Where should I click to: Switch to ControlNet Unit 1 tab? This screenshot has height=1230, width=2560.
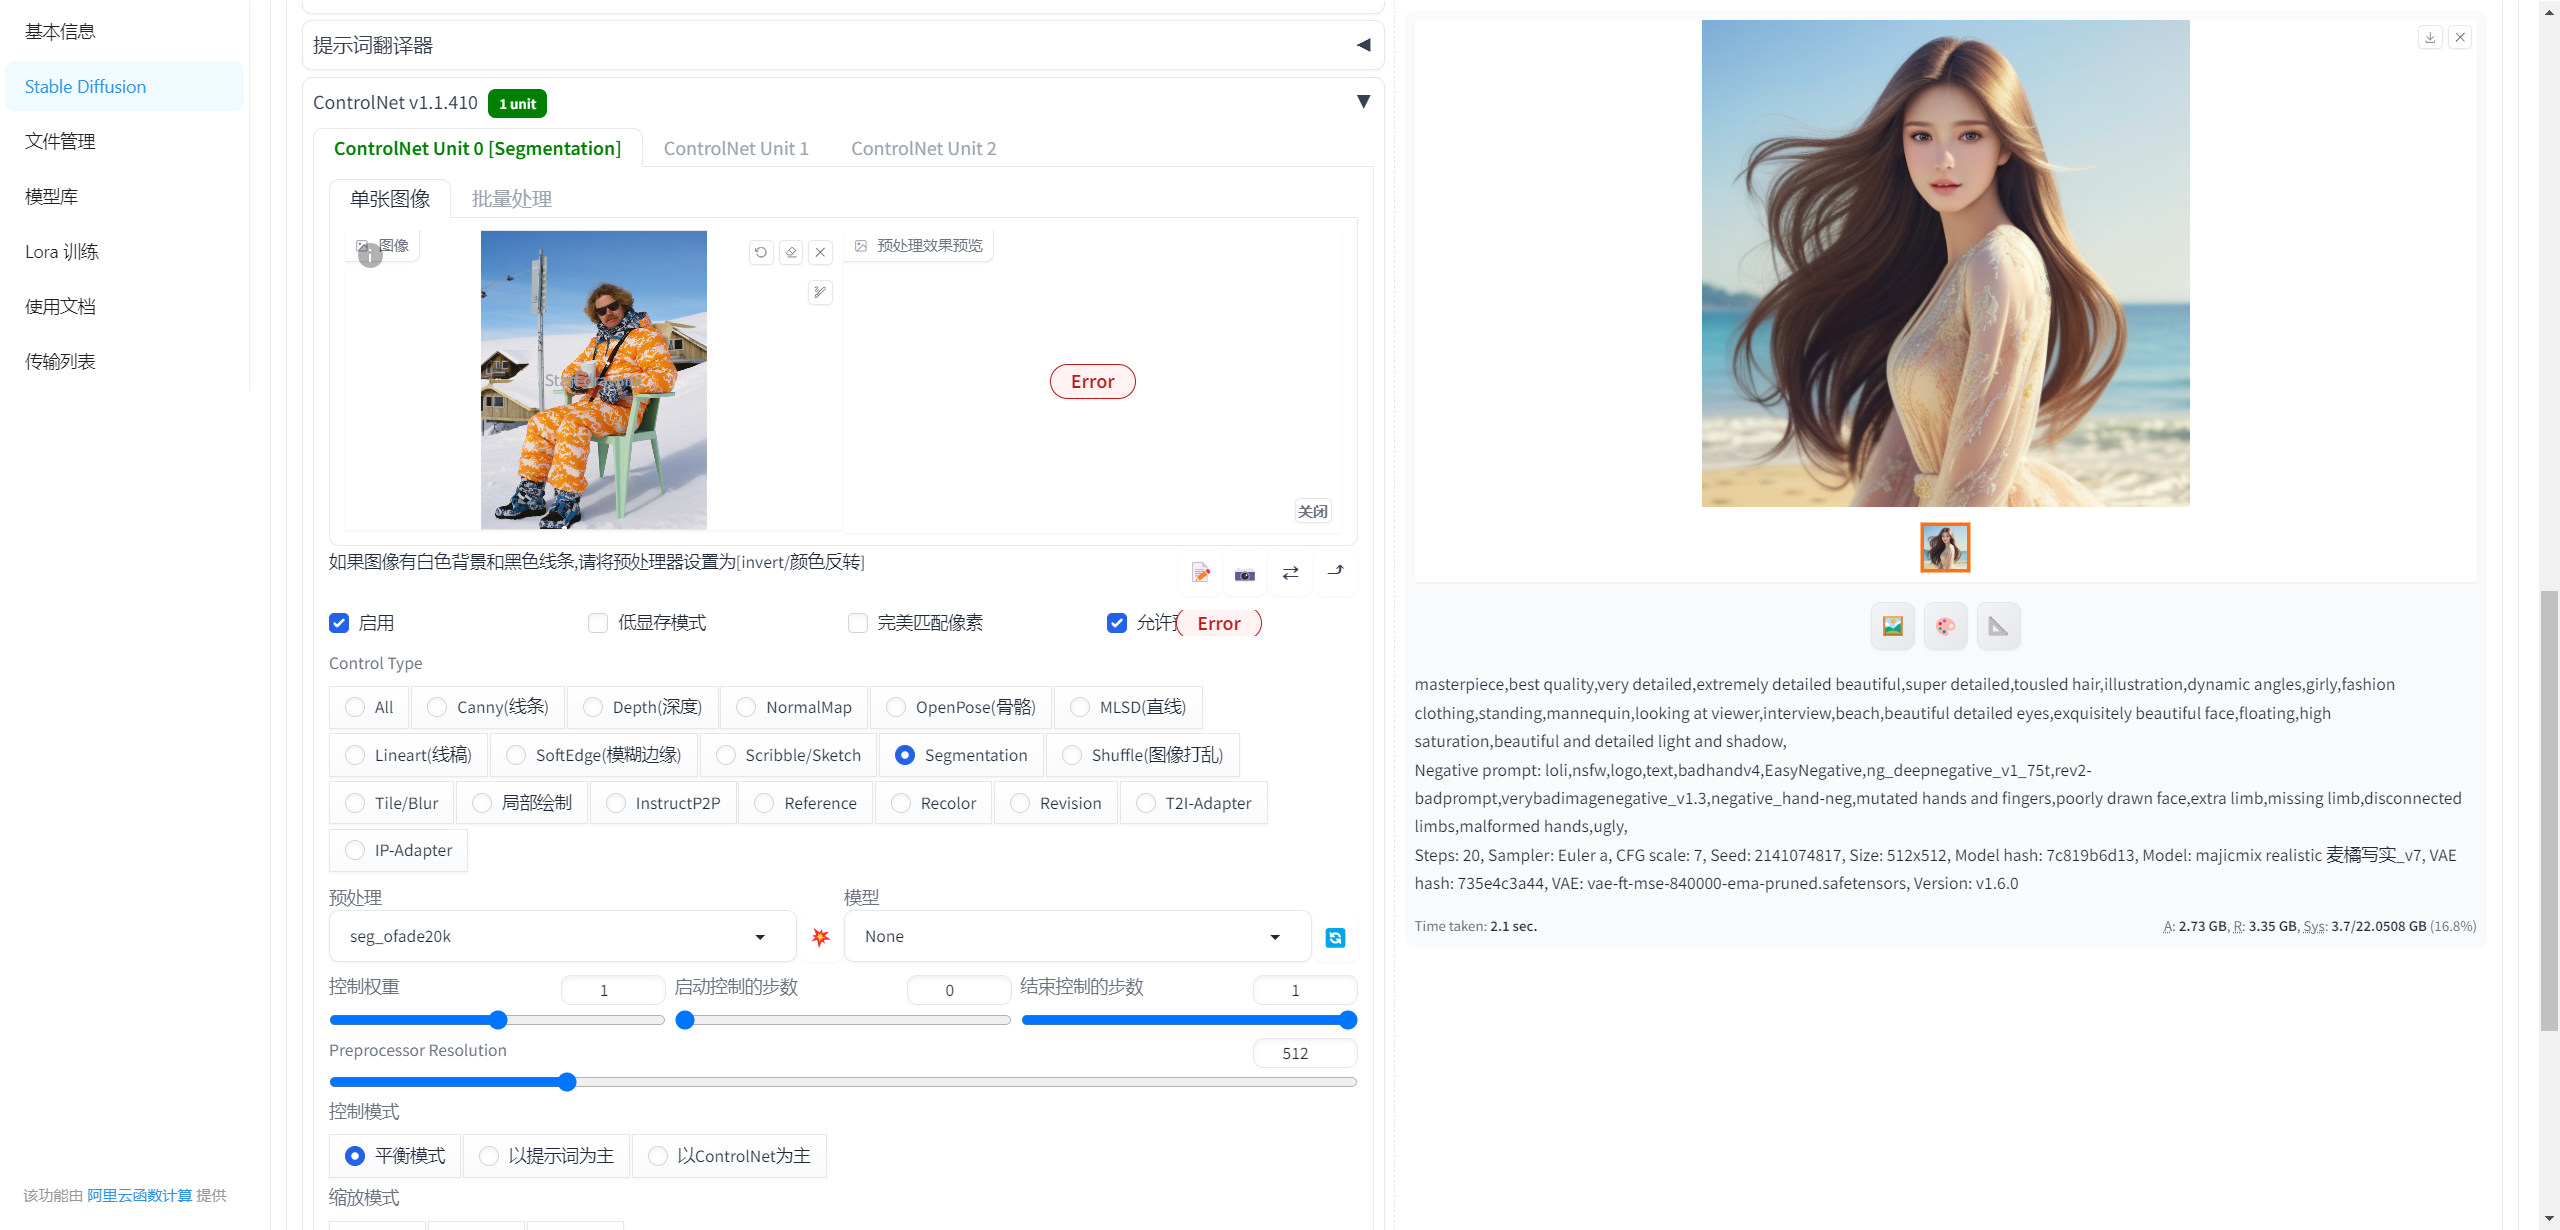point(736,148)
